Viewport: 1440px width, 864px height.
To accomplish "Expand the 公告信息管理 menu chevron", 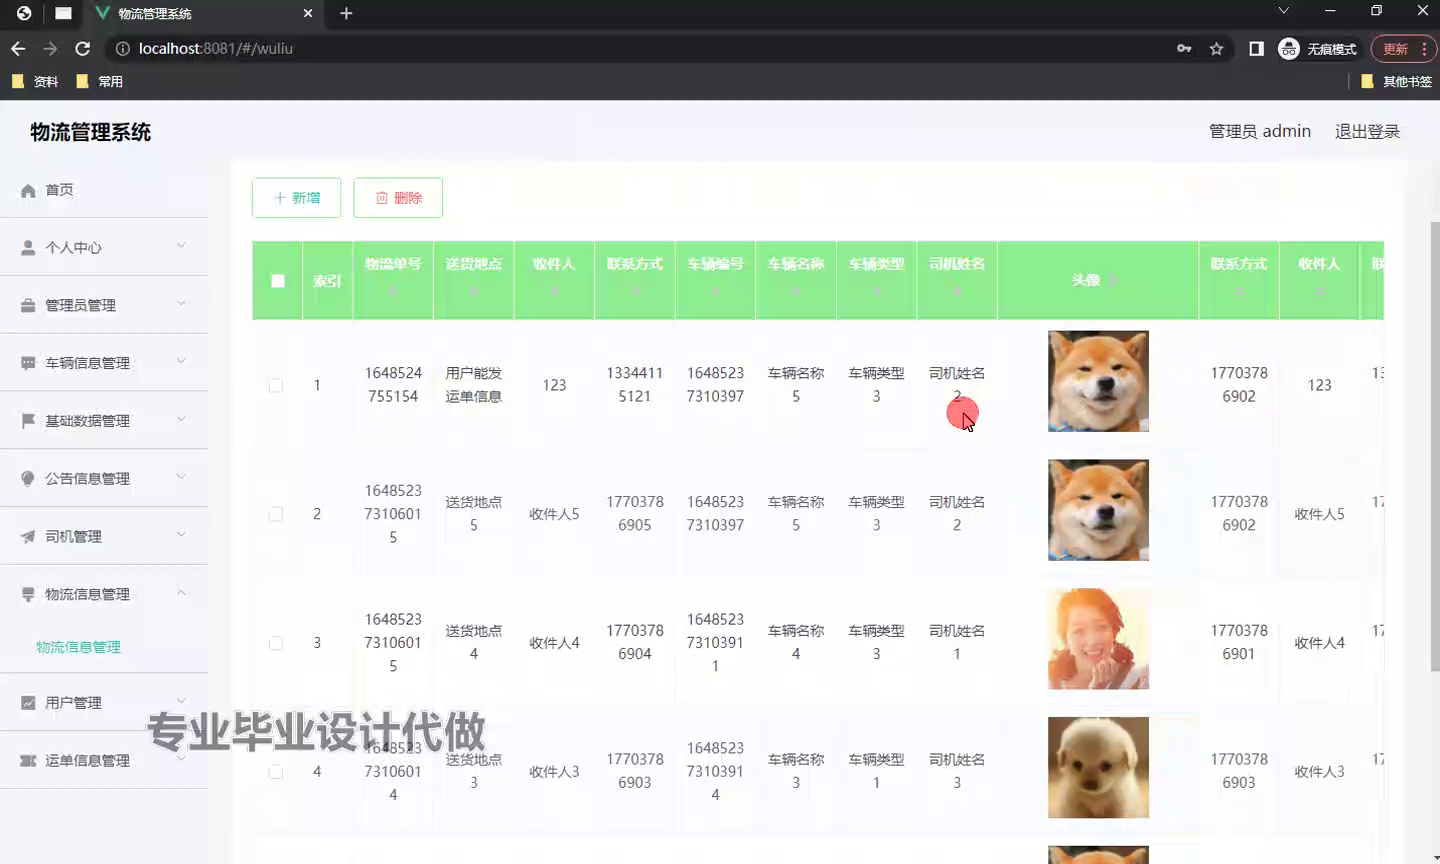I will 181,477.
